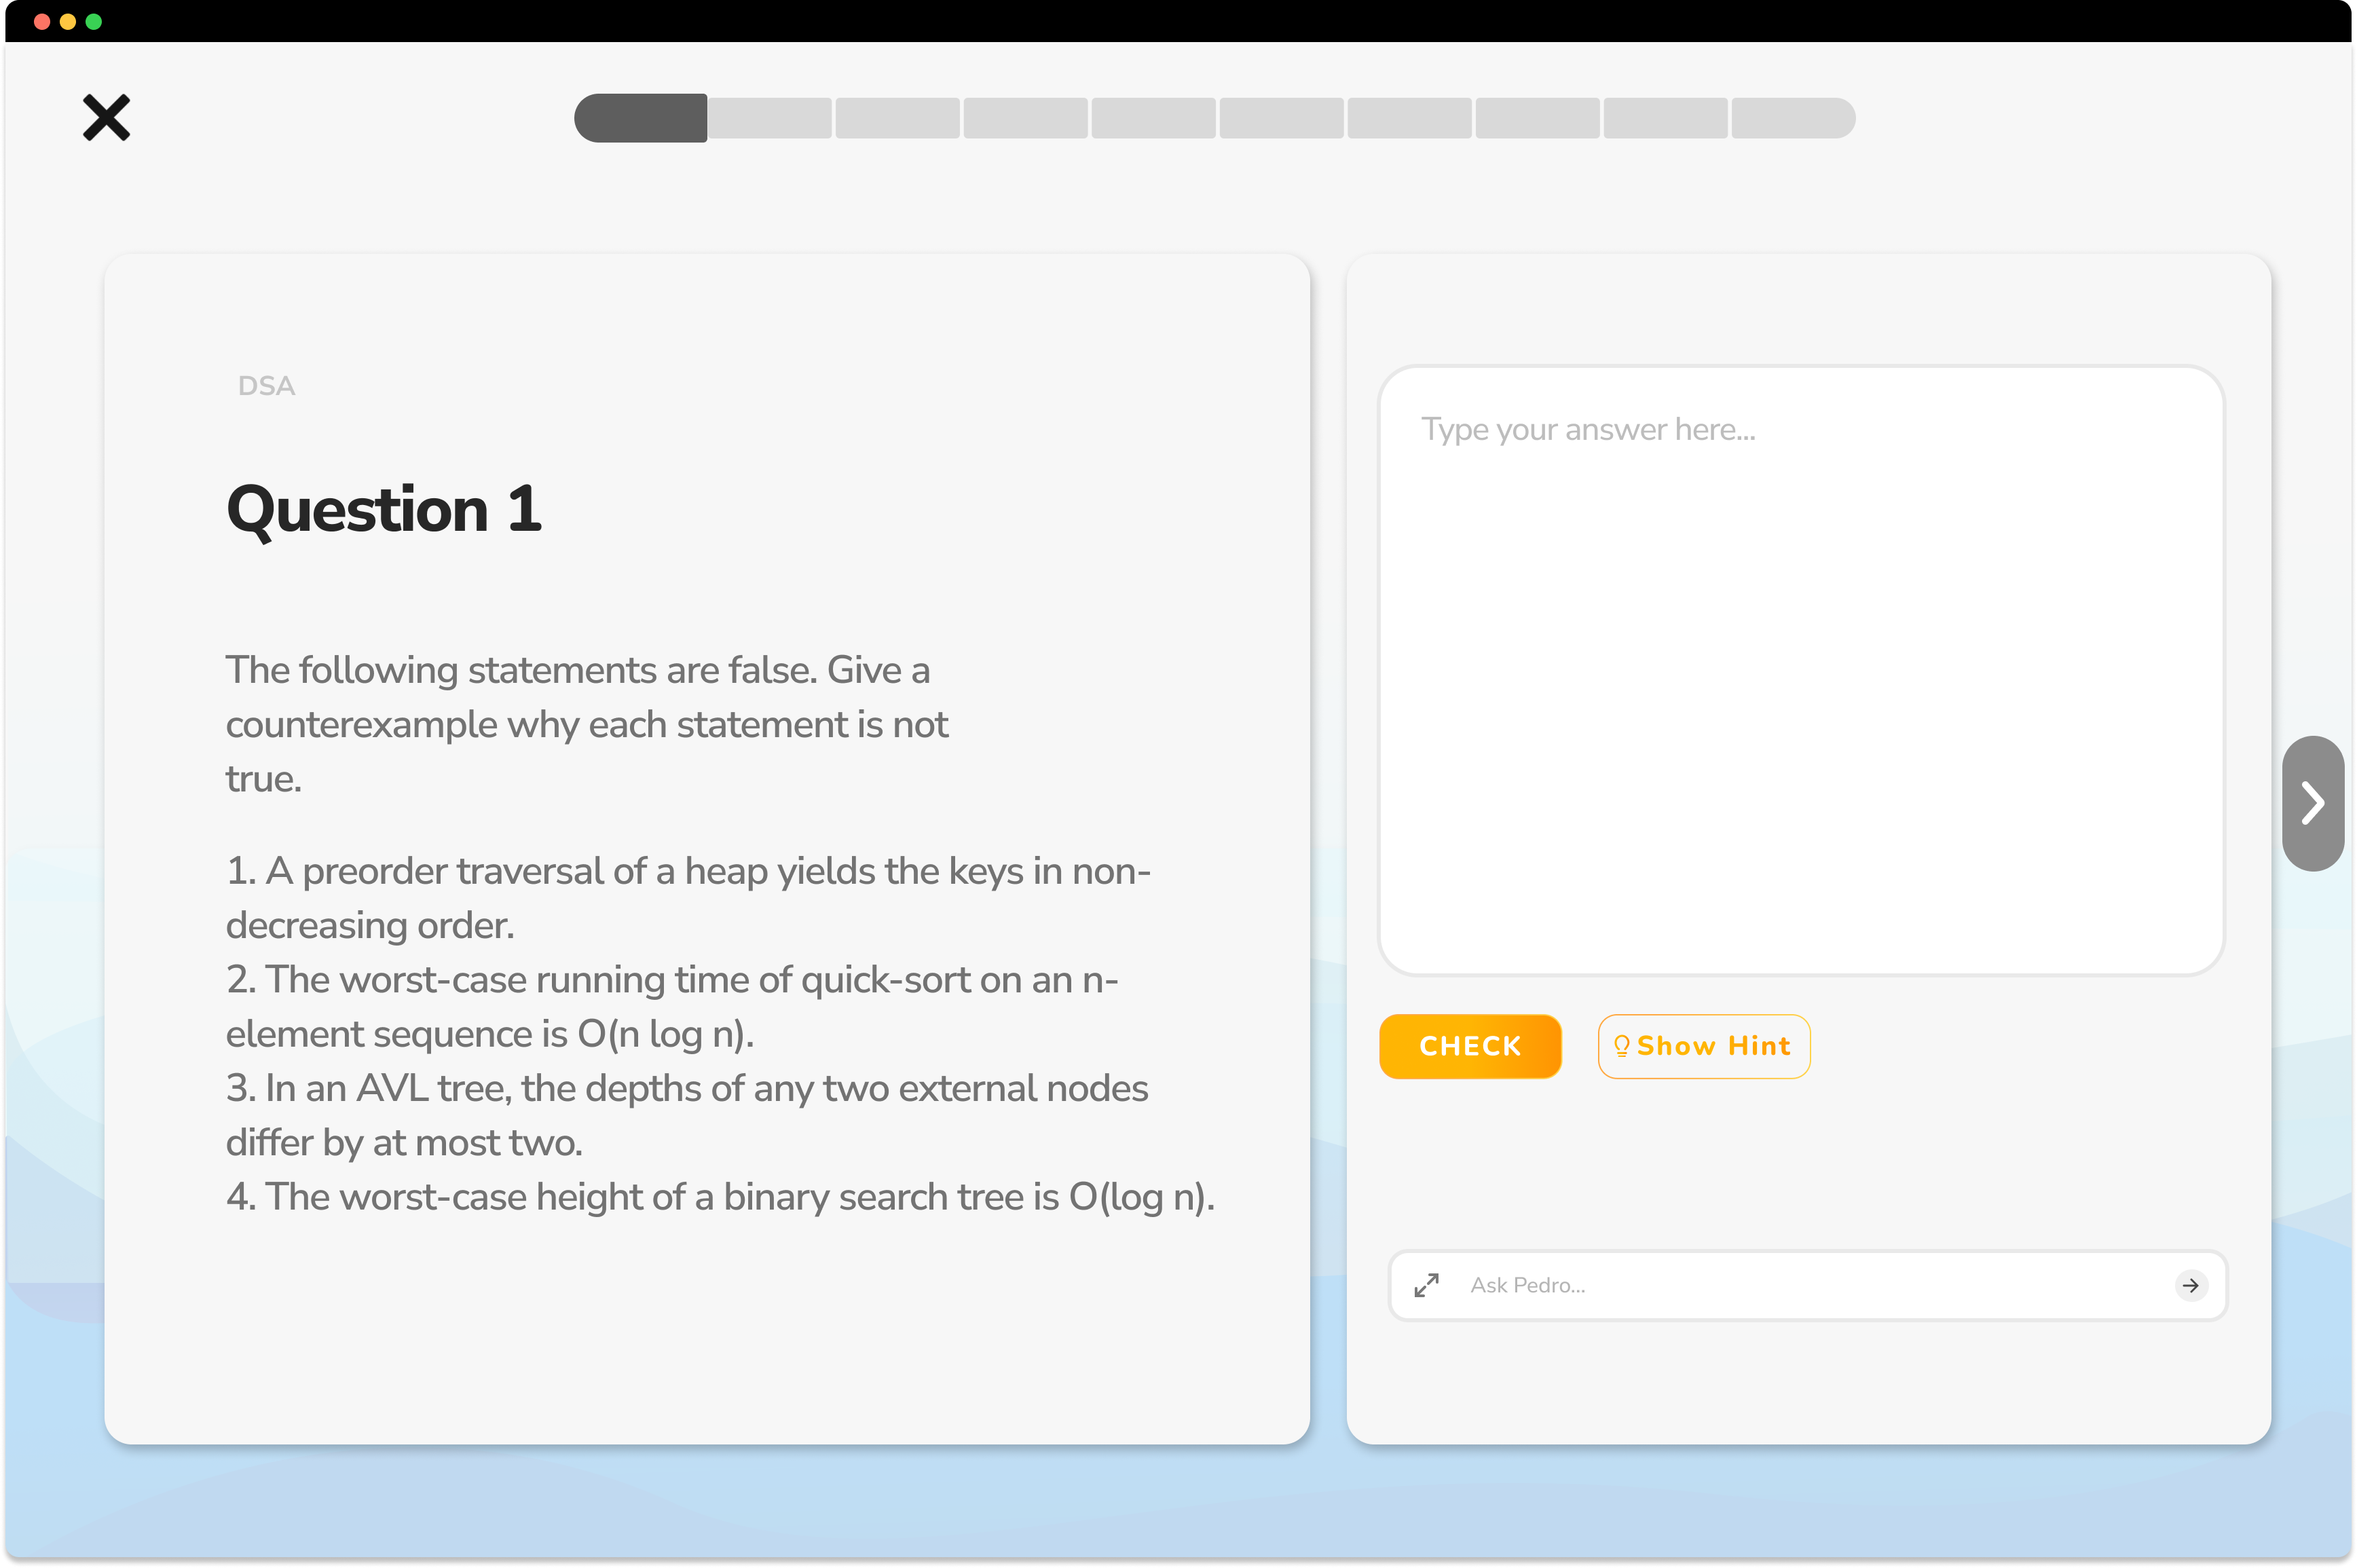Click the Show Hint button label
2357x1568 pixels.
pos(1713,1046)
